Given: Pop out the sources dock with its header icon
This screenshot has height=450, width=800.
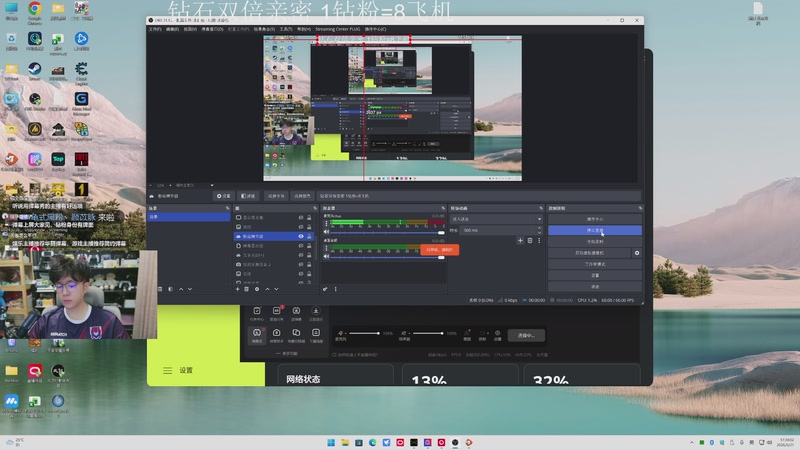Looking at the screenshot, I should [315, 208].
